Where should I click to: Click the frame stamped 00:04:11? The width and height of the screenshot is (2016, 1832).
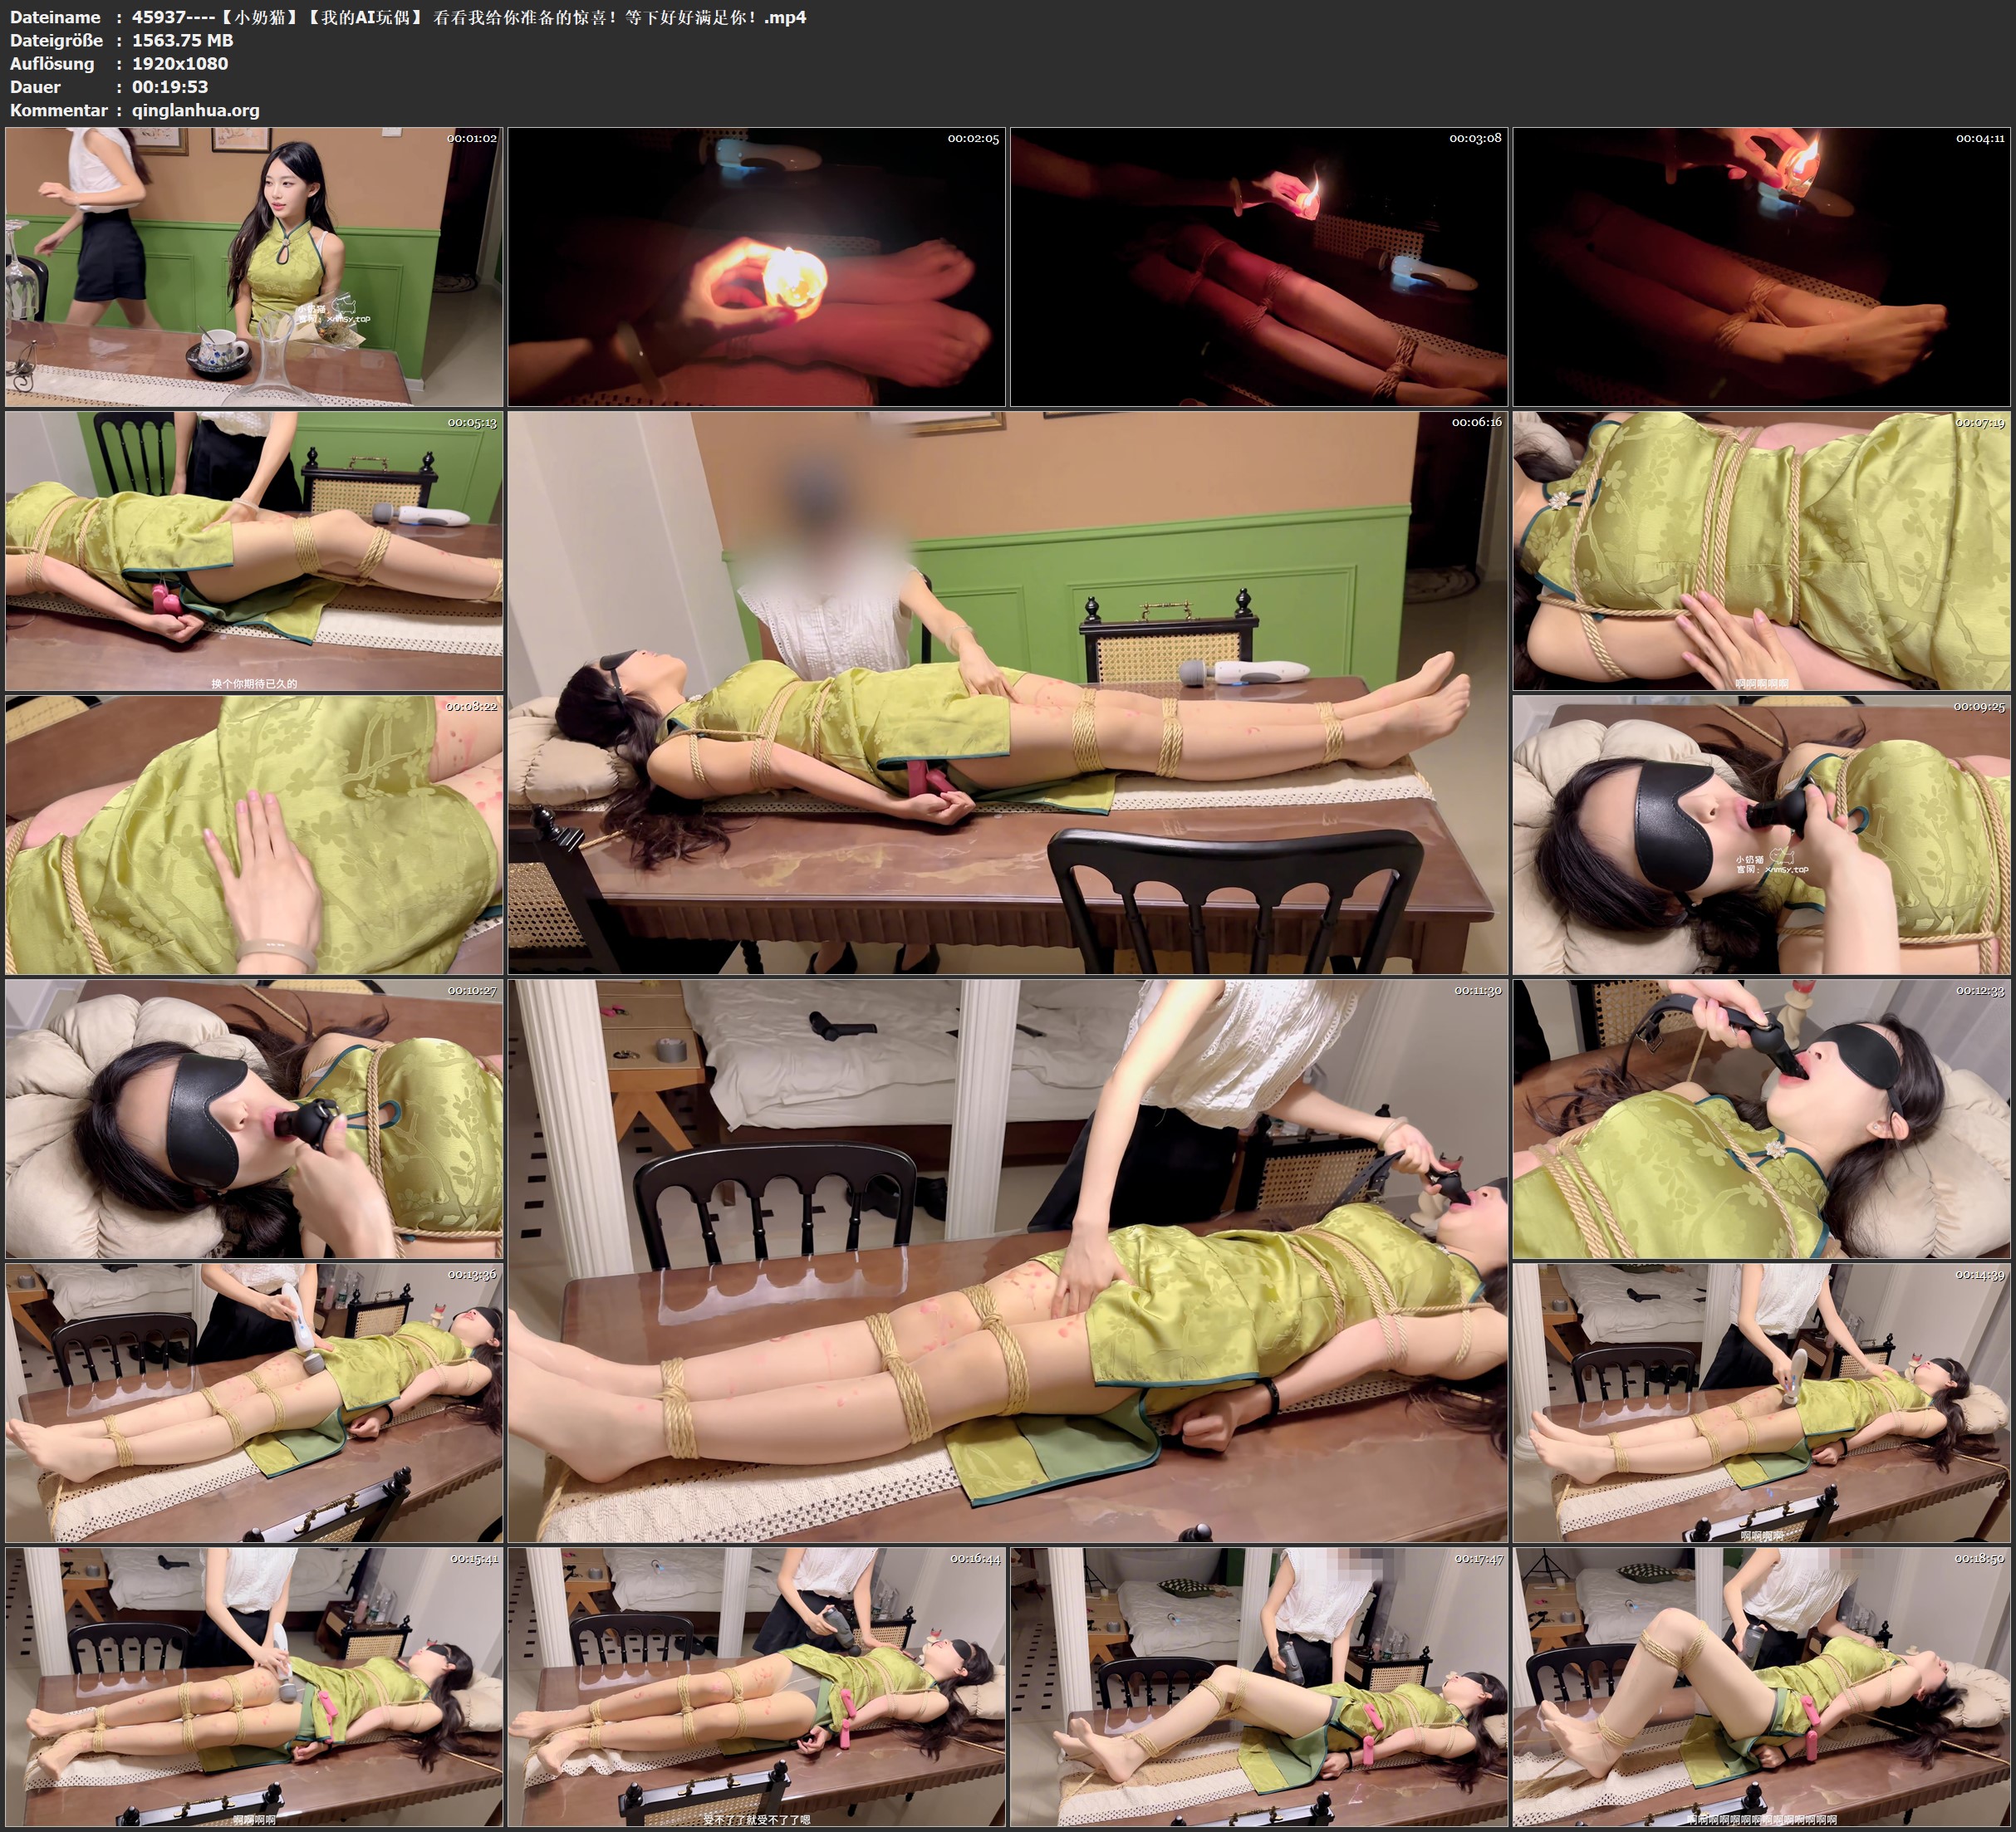1761,267
